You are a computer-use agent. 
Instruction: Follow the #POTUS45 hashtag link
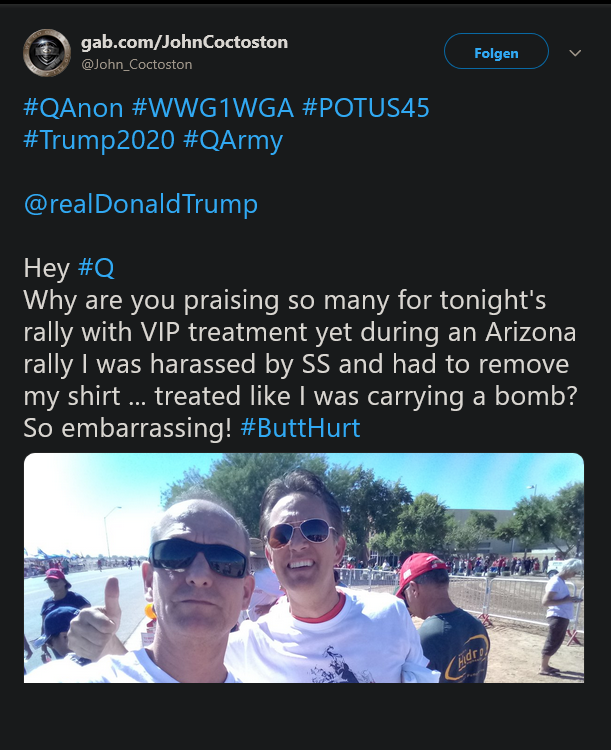(x=365, y=108)
